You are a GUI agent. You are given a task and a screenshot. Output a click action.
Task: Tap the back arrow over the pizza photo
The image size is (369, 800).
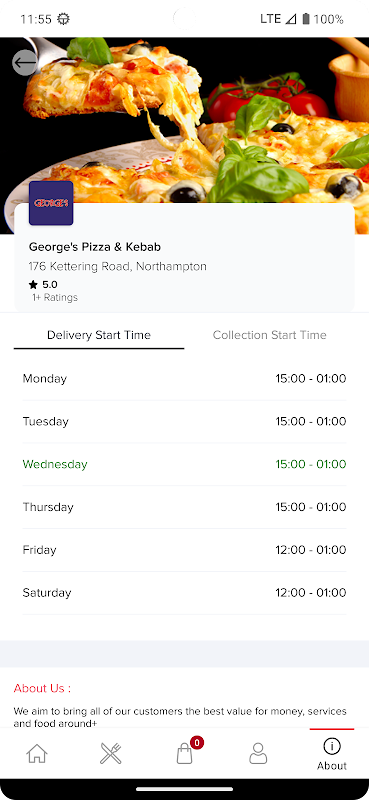[x=24, y=63]
